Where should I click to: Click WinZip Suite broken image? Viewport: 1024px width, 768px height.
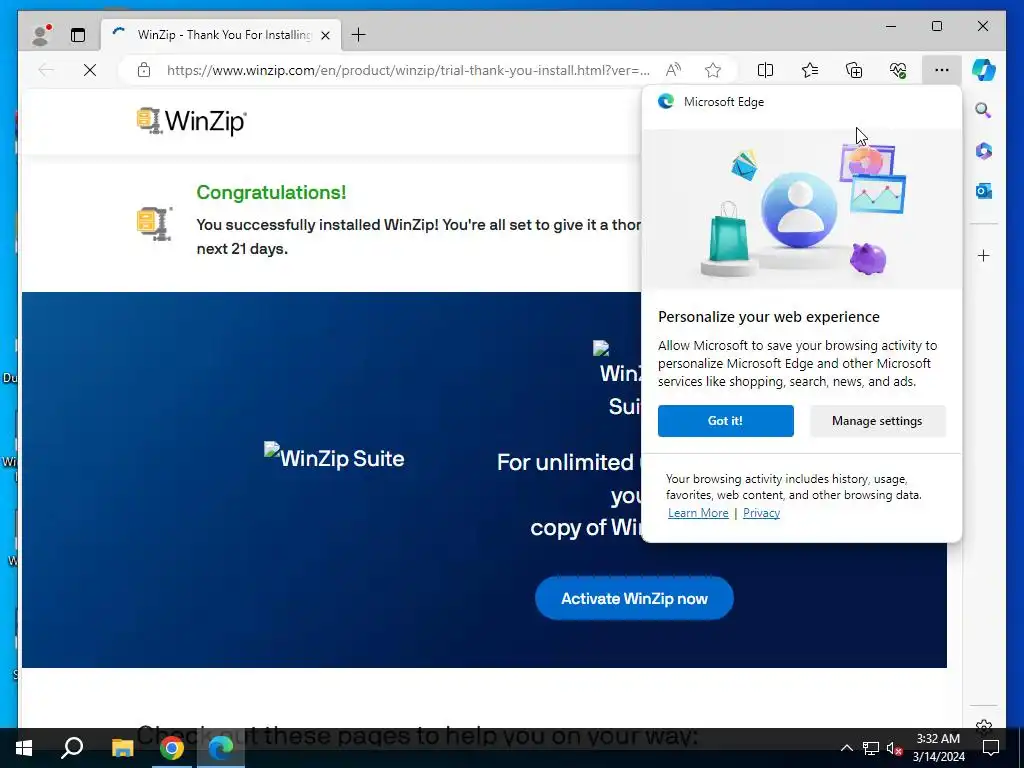point(334,457)
